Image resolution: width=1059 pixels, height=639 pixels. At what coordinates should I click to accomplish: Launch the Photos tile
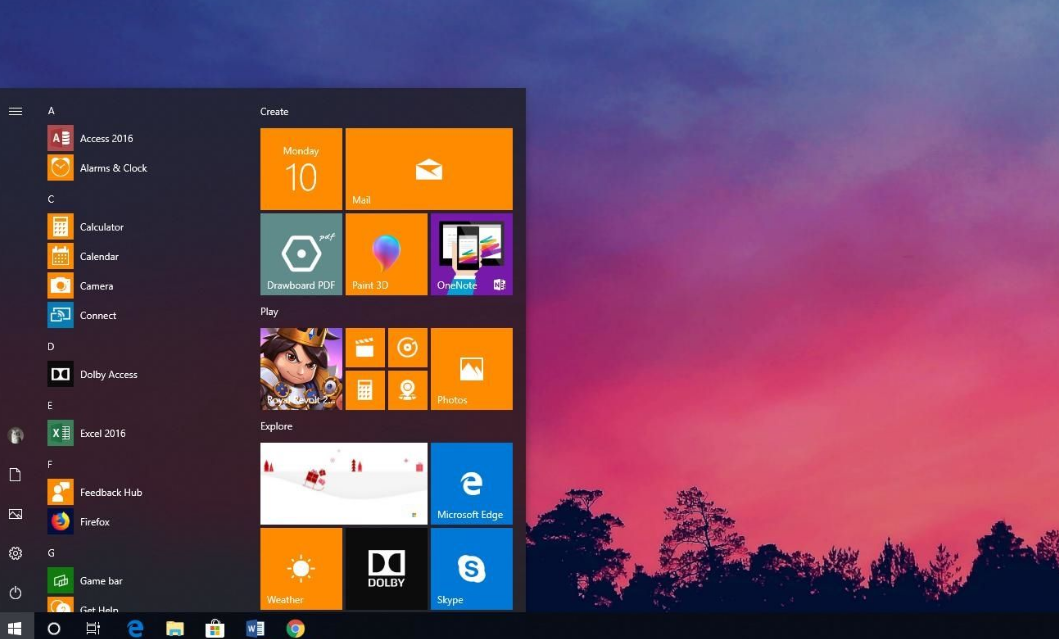pos(470,368)
